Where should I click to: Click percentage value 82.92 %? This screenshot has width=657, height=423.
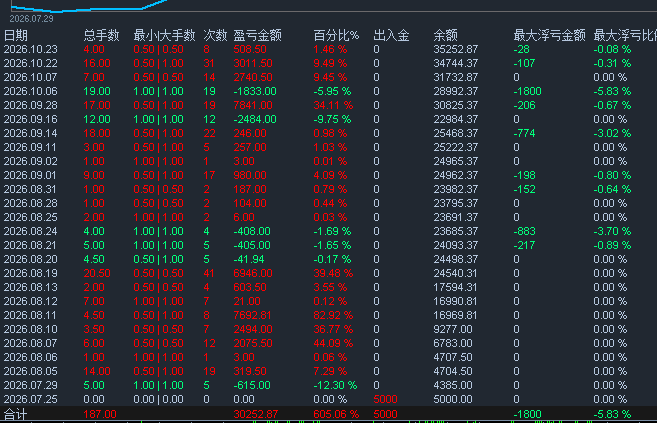click(x=333, y=315)
